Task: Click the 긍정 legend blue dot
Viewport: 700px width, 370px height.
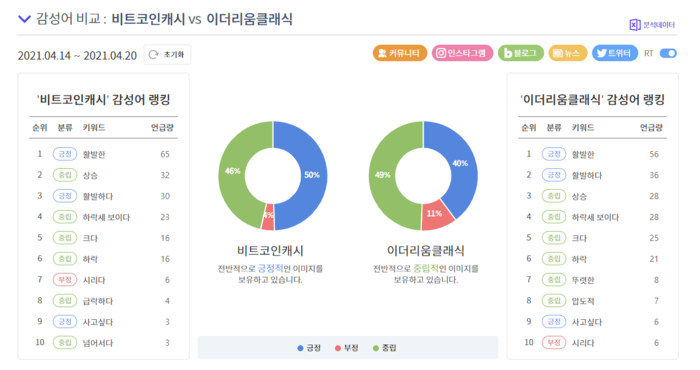Action: click(x=300, y=348)
